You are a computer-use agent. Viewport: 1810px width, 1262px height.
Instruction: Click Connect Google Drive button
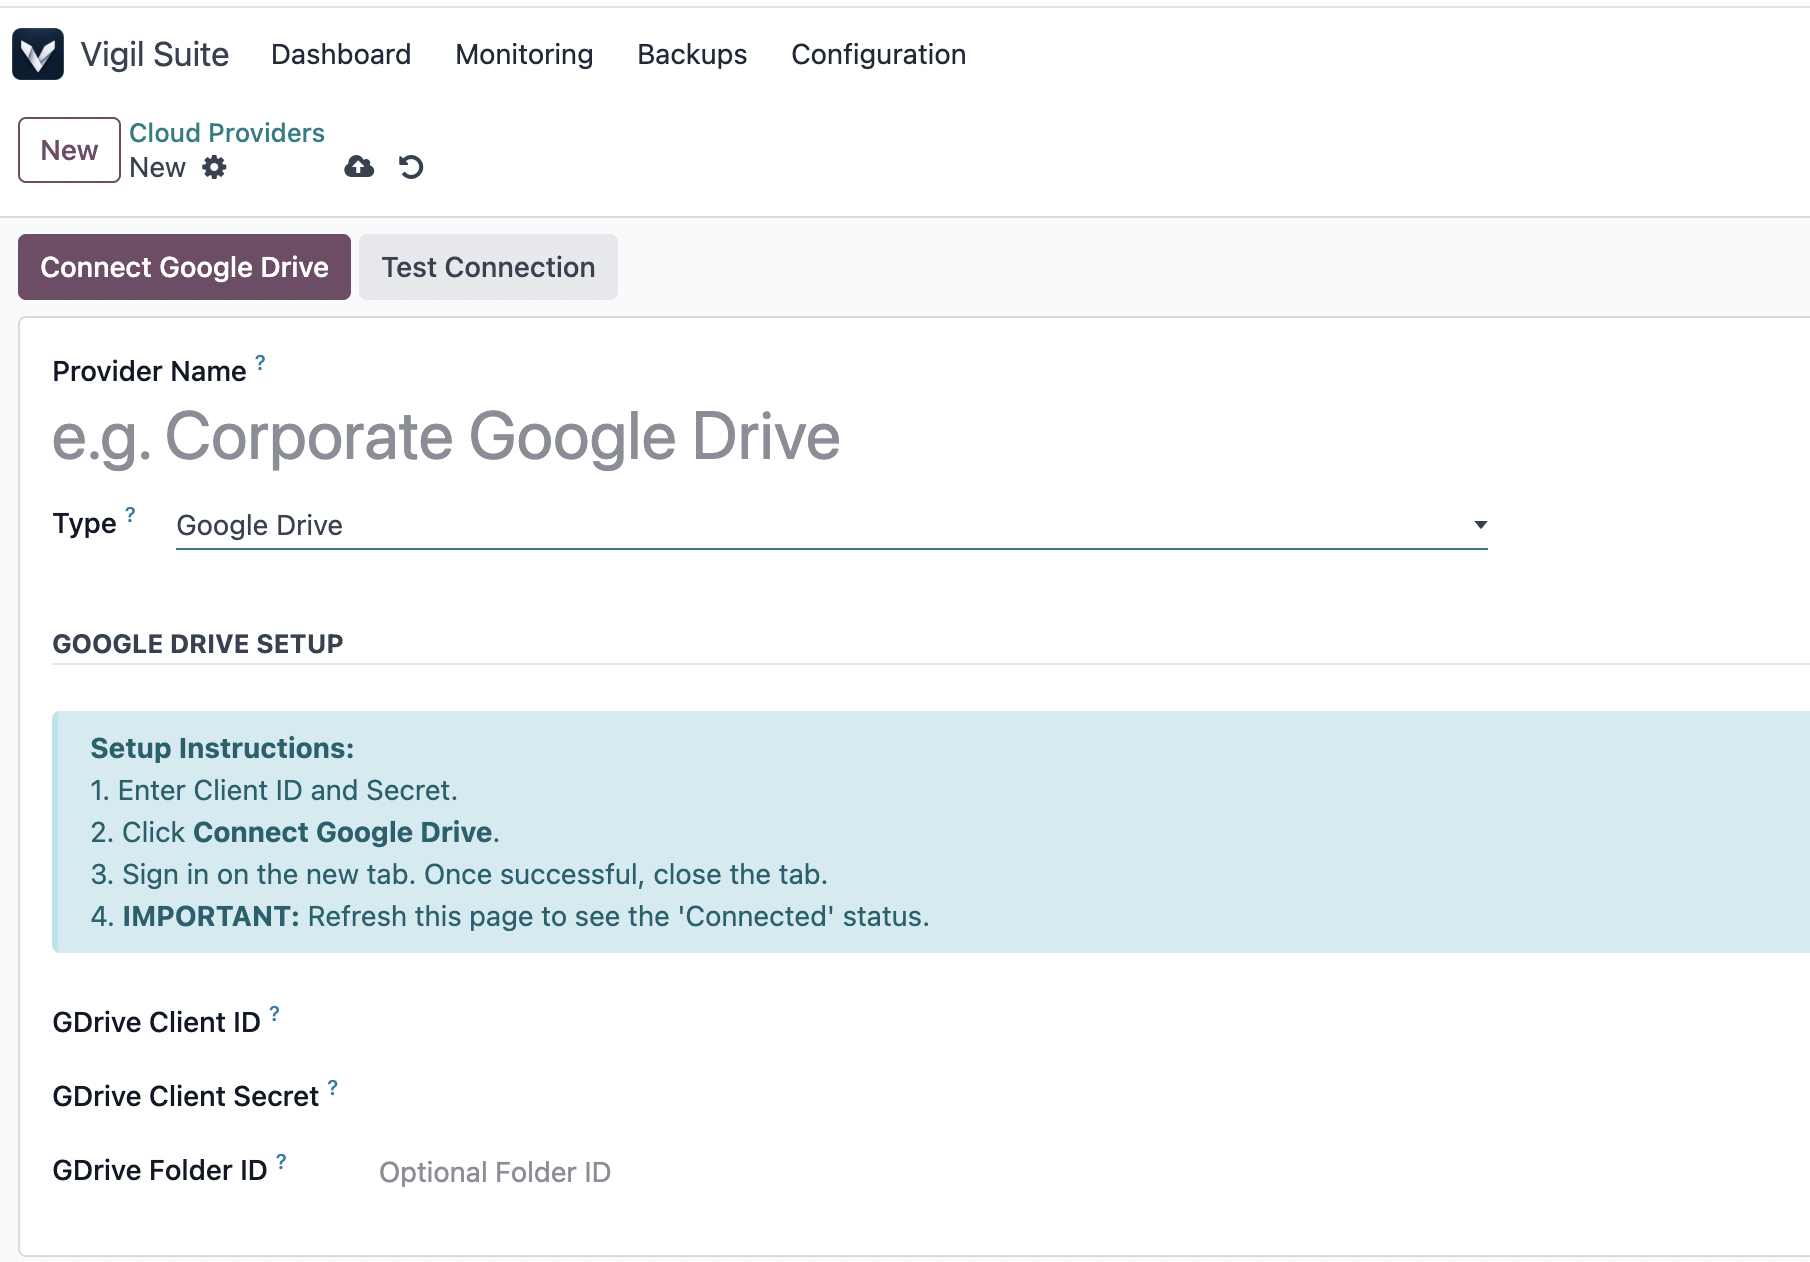(x=184, y=267)
